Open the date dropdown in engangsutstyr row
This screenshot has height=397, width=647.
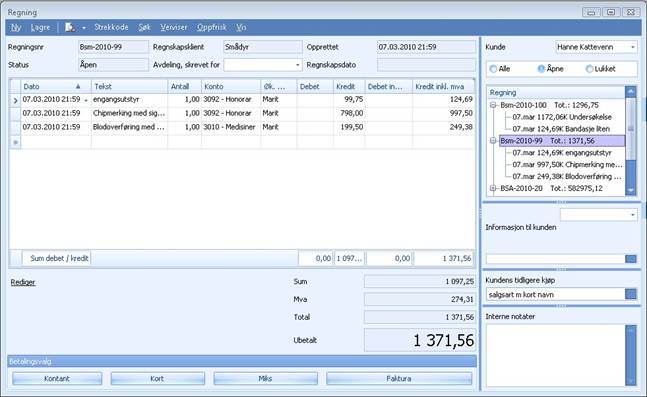[86, 100]
